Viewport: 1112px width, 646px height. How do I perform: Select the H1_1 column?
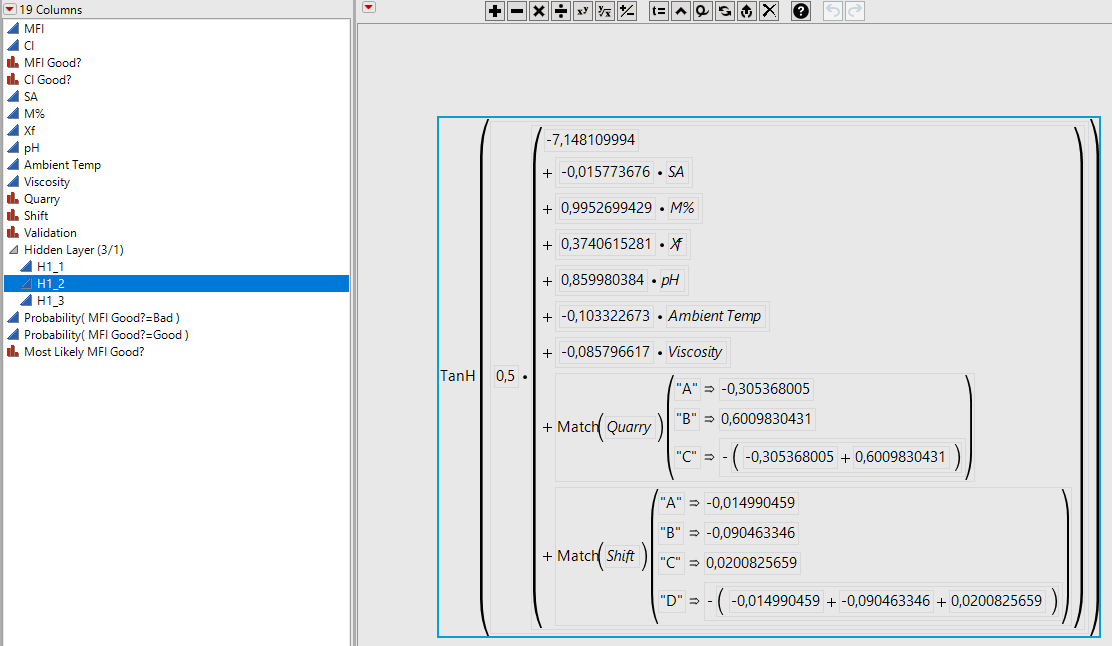(x=50, y=267)
